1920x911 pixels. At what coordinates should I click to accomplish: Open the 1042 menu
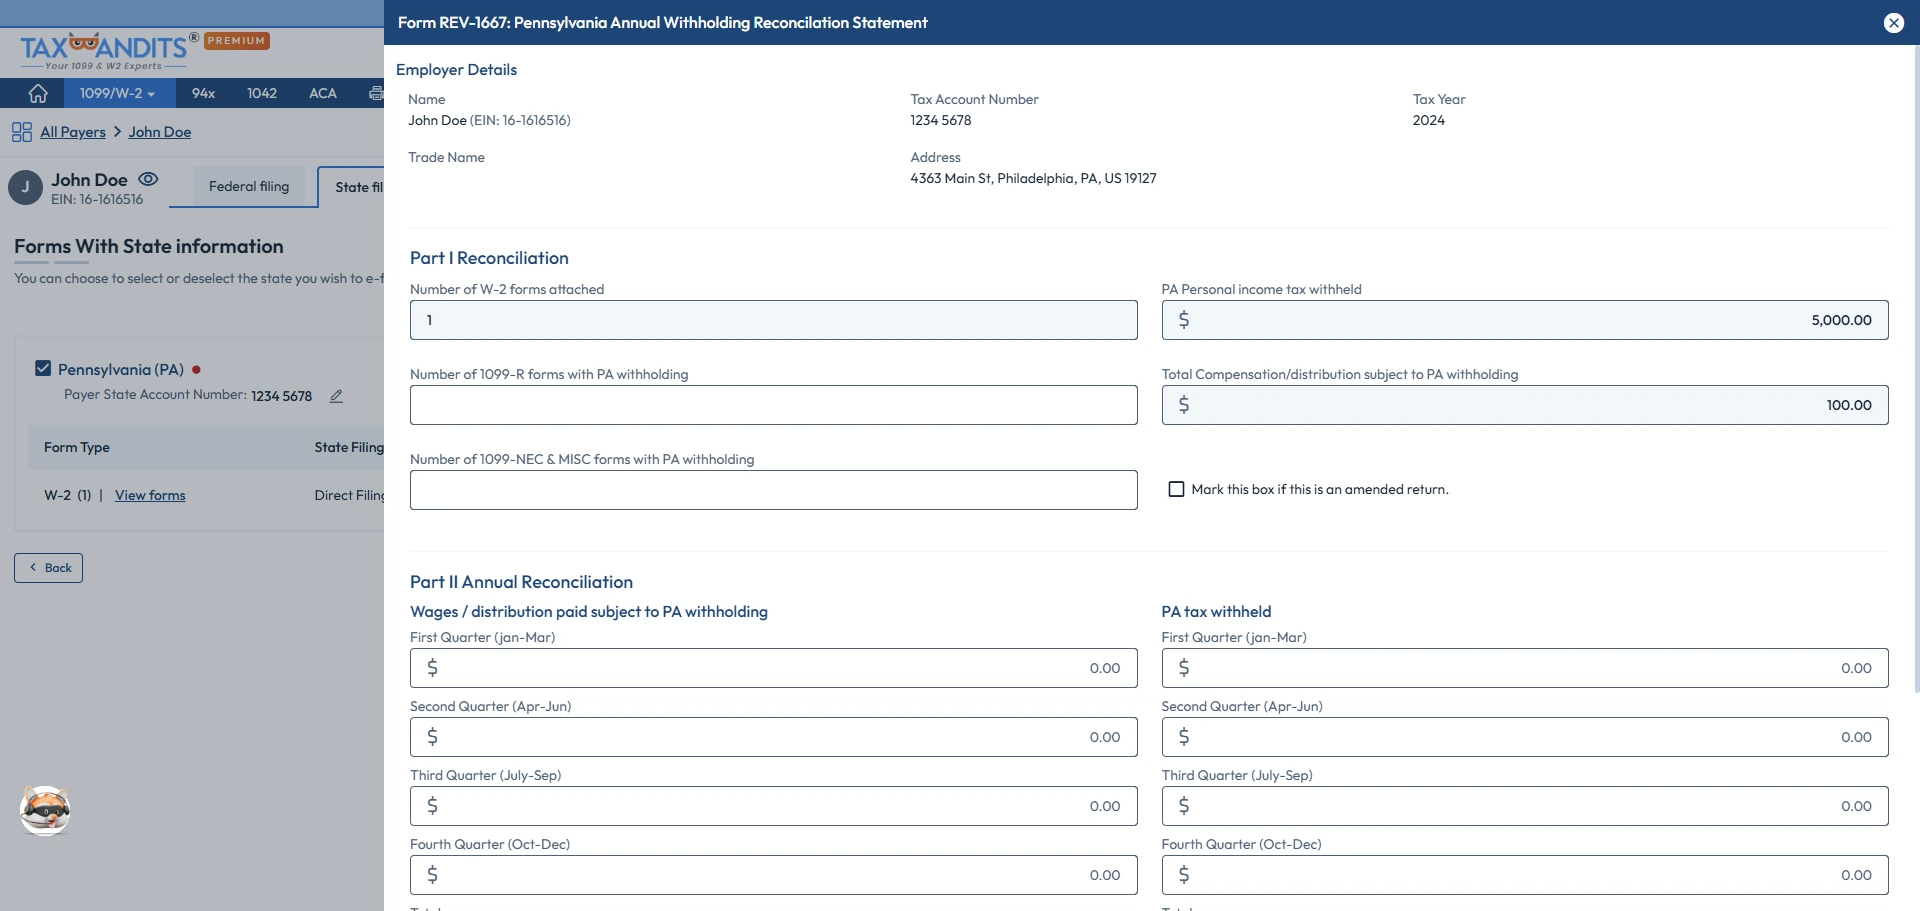tap(262, 93)
